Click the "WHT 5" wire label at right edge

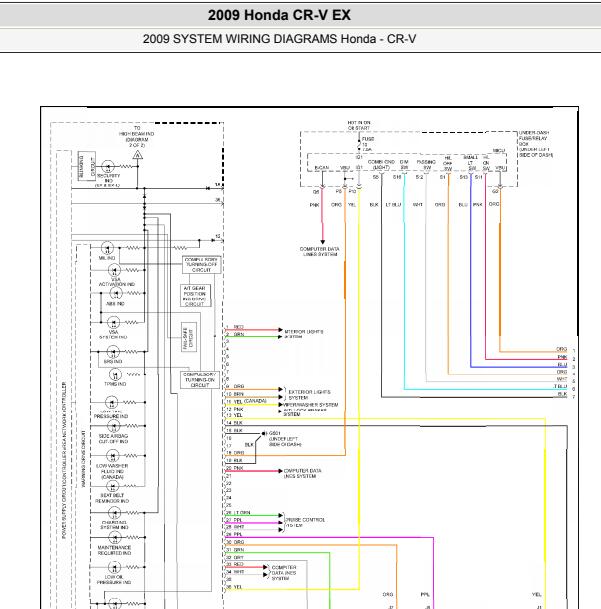[x=566, y=379]
